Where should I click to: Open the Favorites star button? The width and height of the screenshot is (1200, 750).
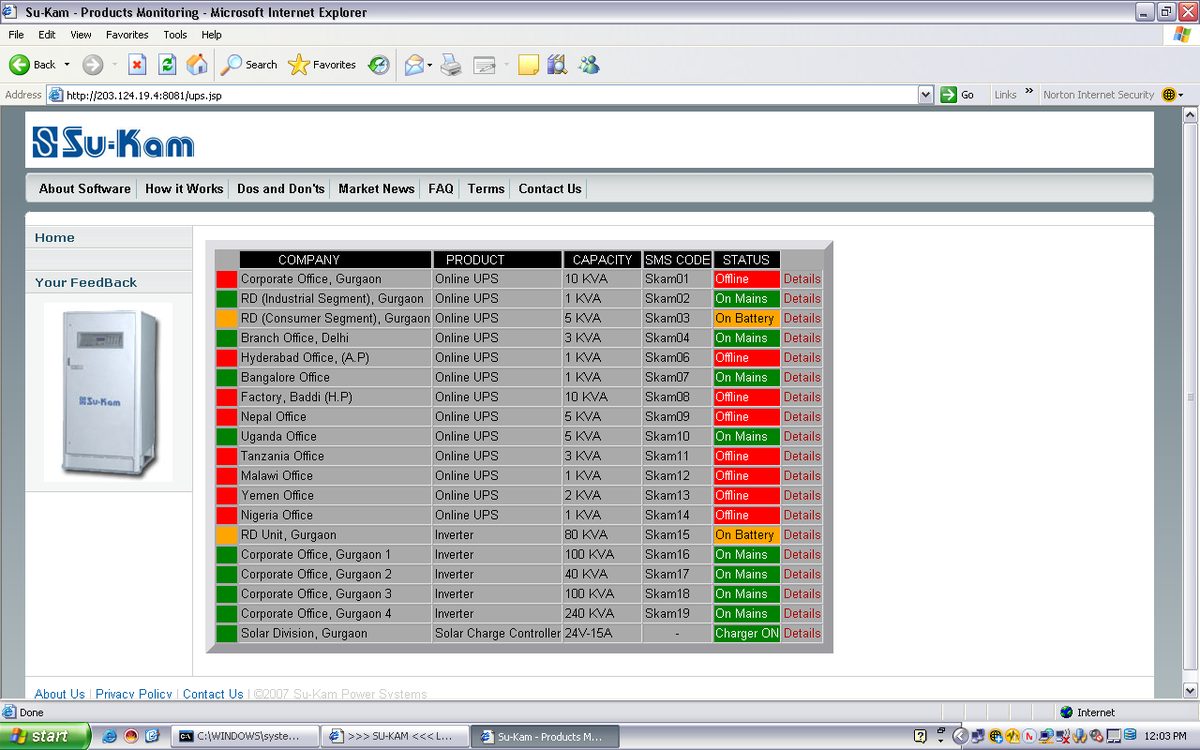[x=322, y=65]
